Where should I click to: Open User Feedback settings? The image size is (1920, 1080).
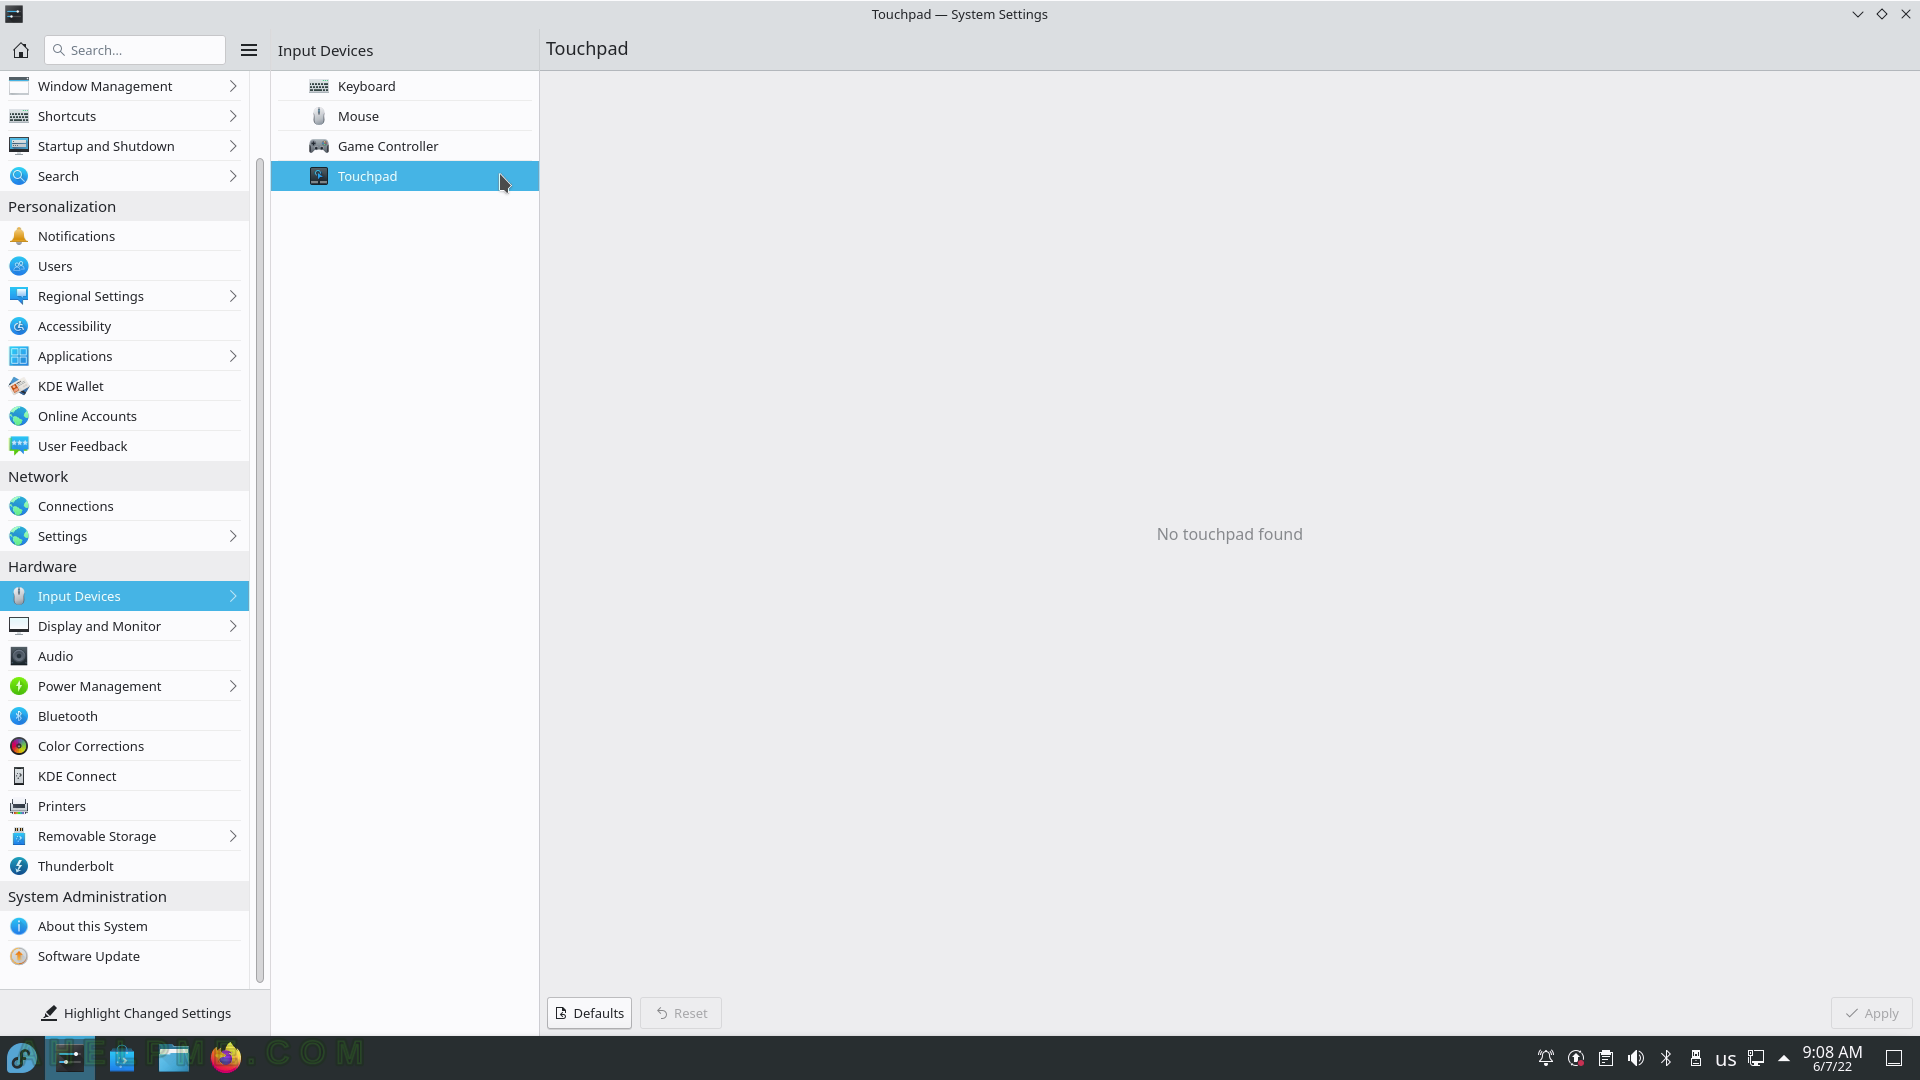coord(124,446)
